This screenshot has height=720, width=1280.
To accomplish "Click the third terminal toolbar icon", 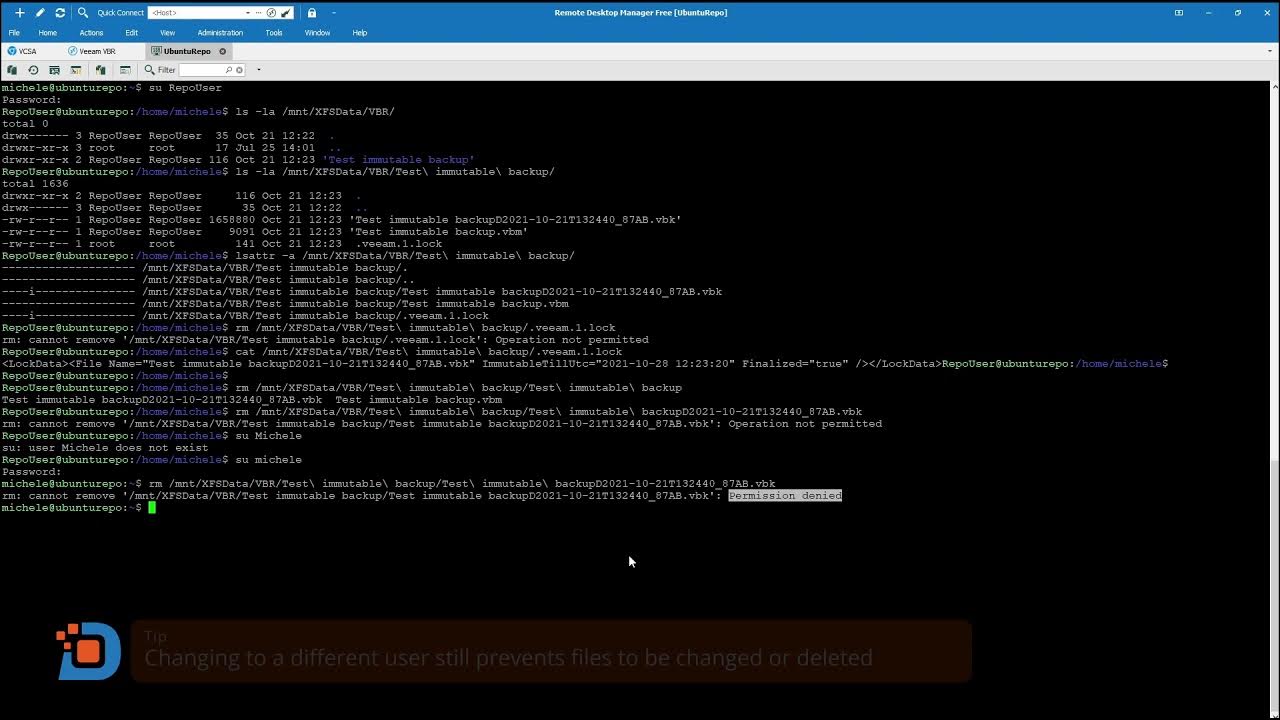I will tap(54, 70).
